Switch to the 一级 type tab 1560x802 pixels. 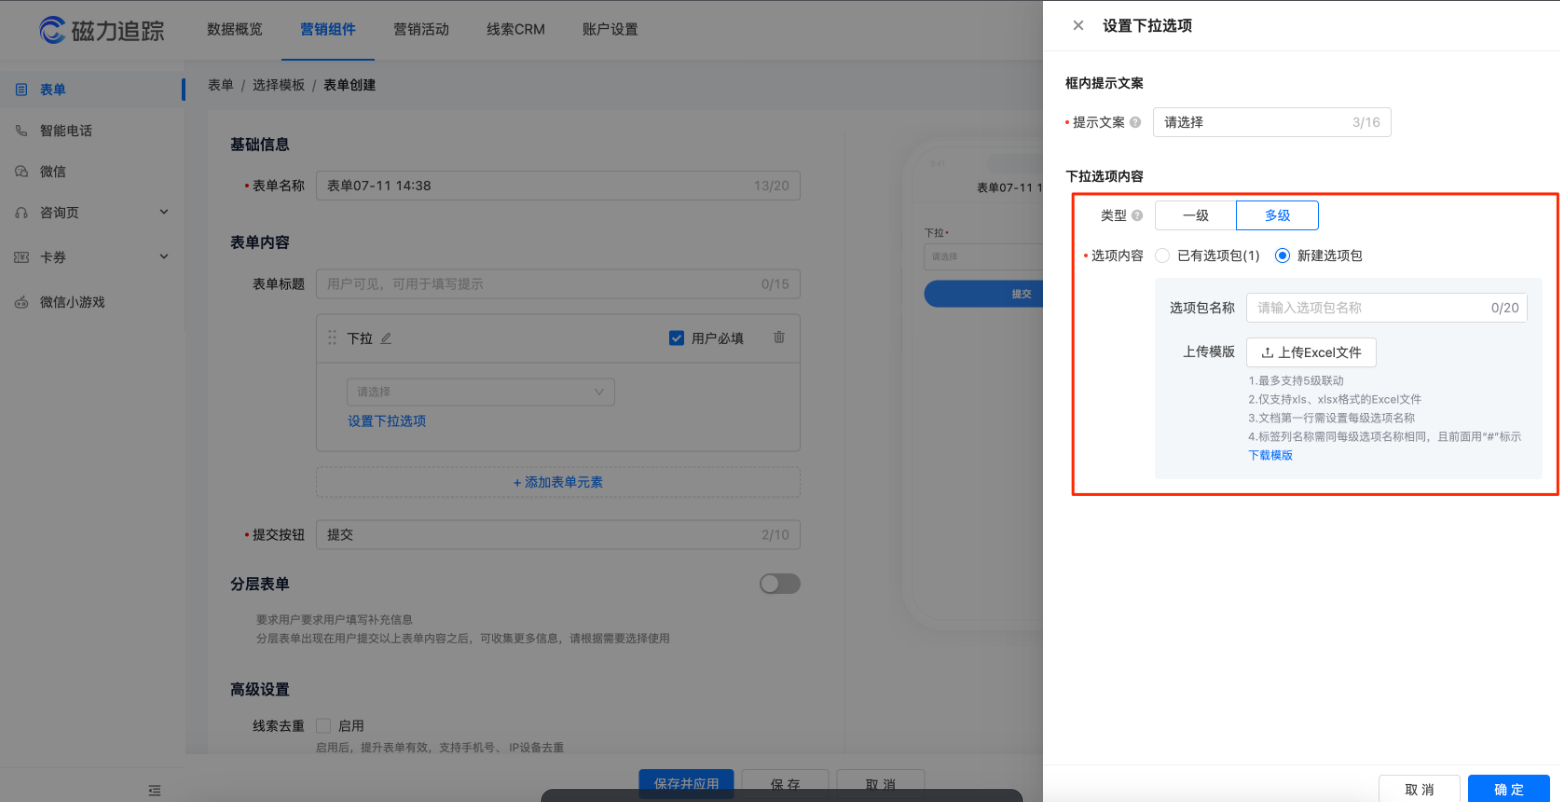click(1194, 215)
